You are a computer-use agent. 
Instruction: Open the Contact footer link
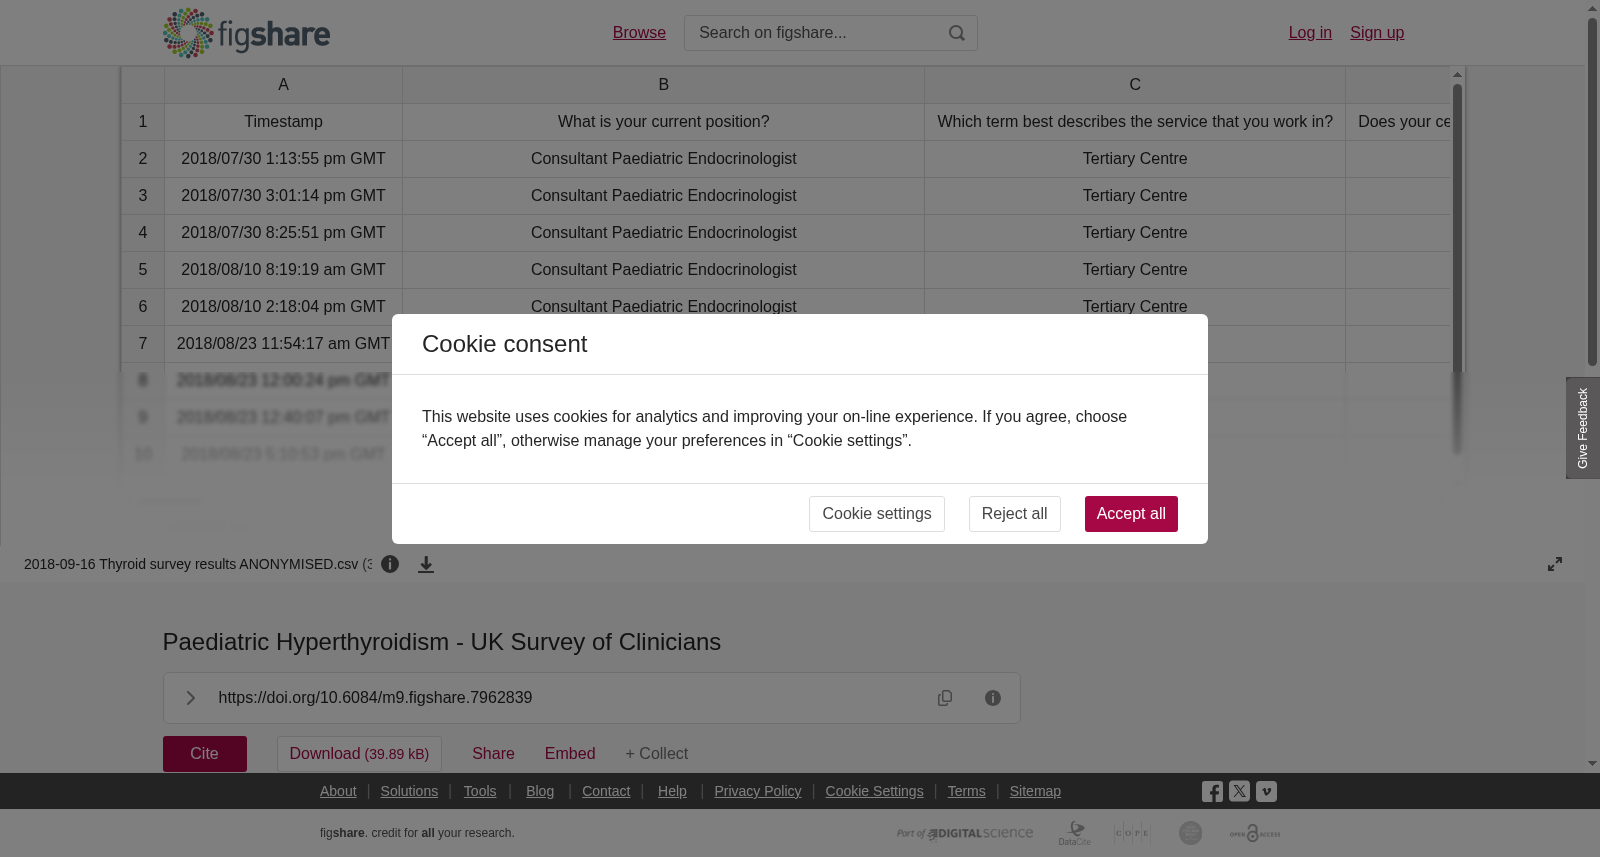(606, 791)
